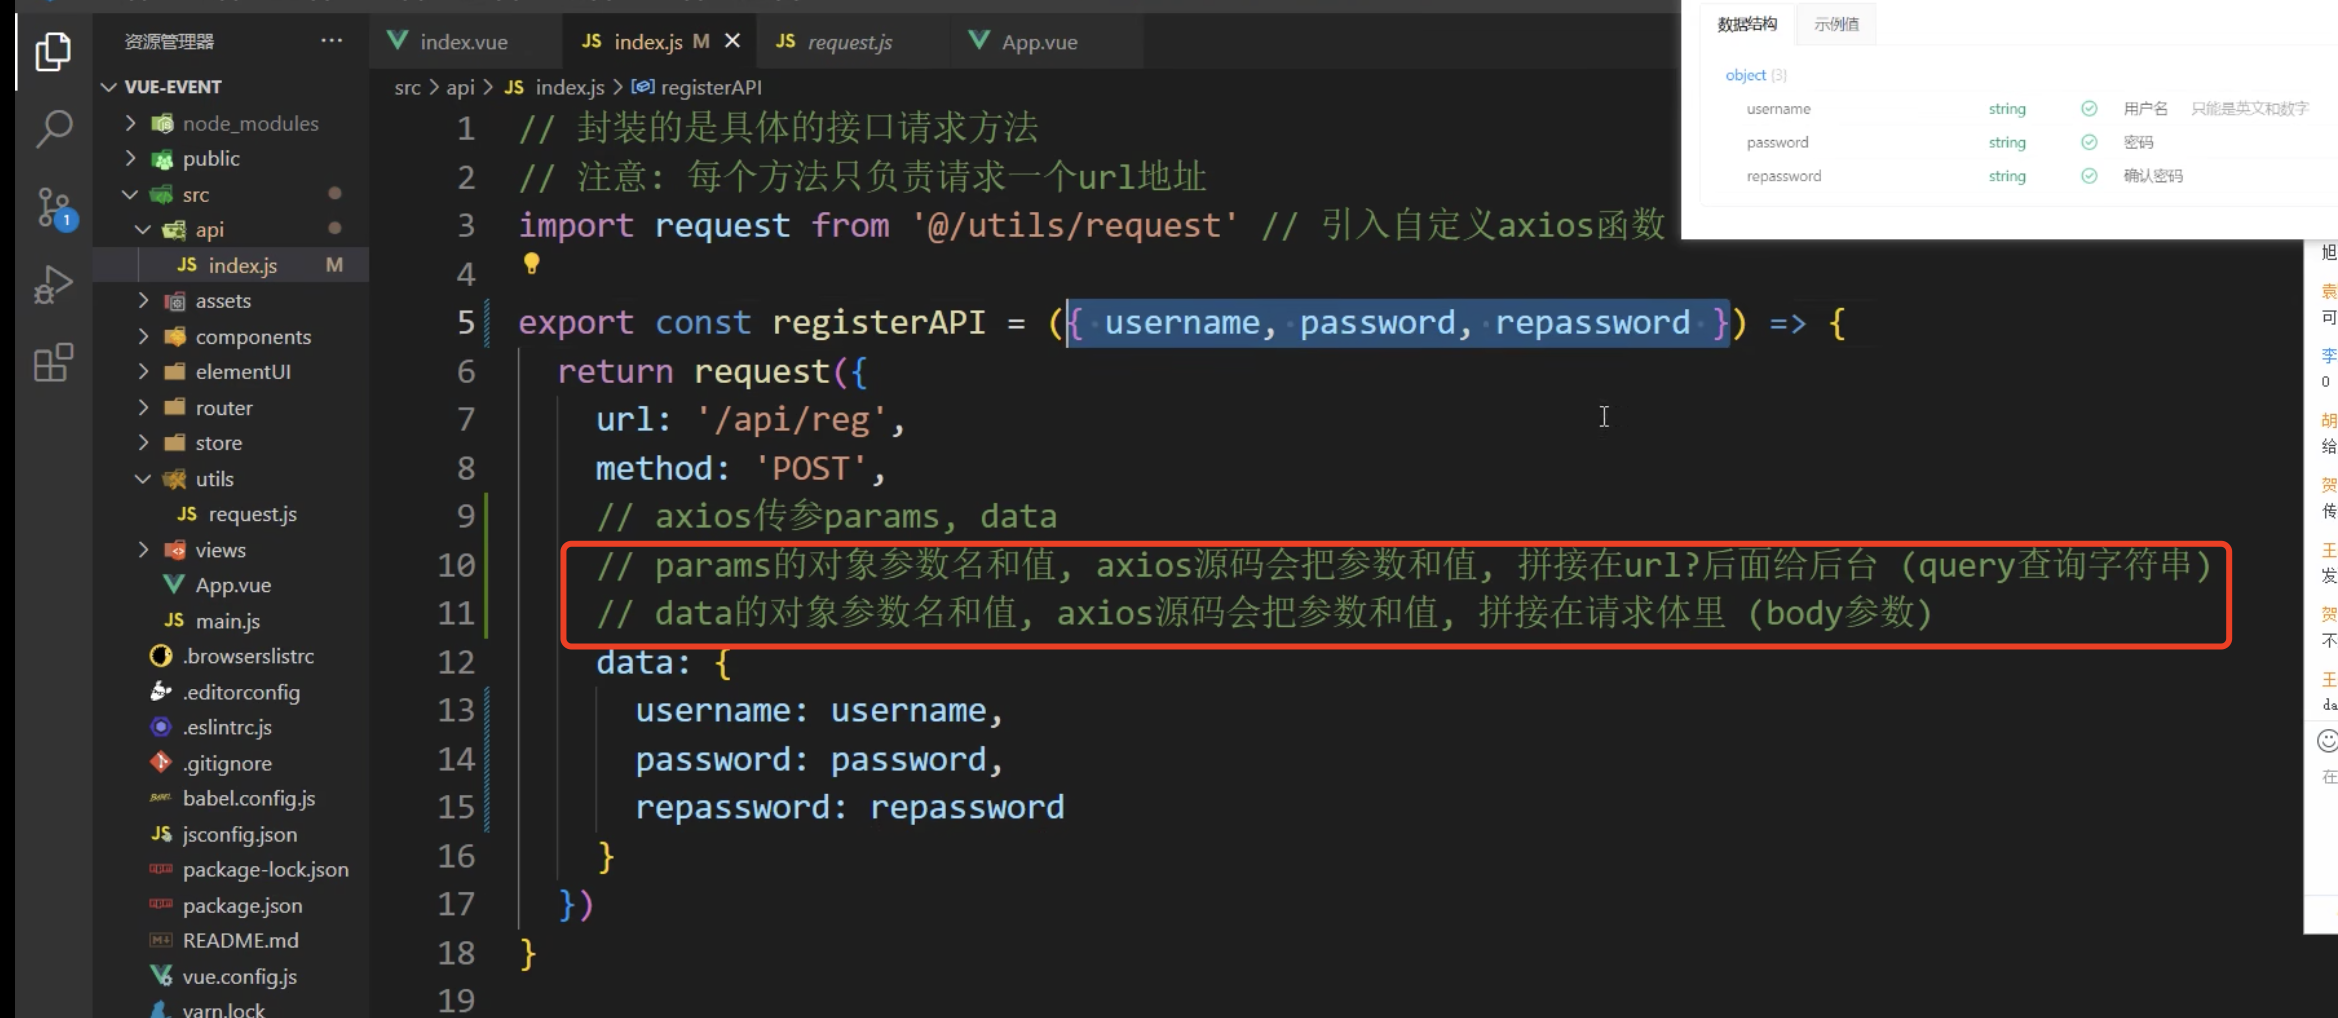The width and height of the screenshot is (2338, 1018).
Task: Click the lightbulb quick-fix icon on line 4
Action: pos(531,263)
